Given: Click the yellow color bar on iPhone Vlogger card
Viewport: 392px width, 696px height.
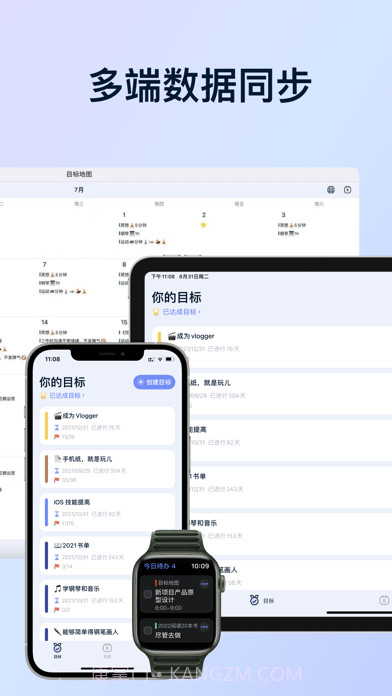Looking at the screenshot, I should point(46,426).
